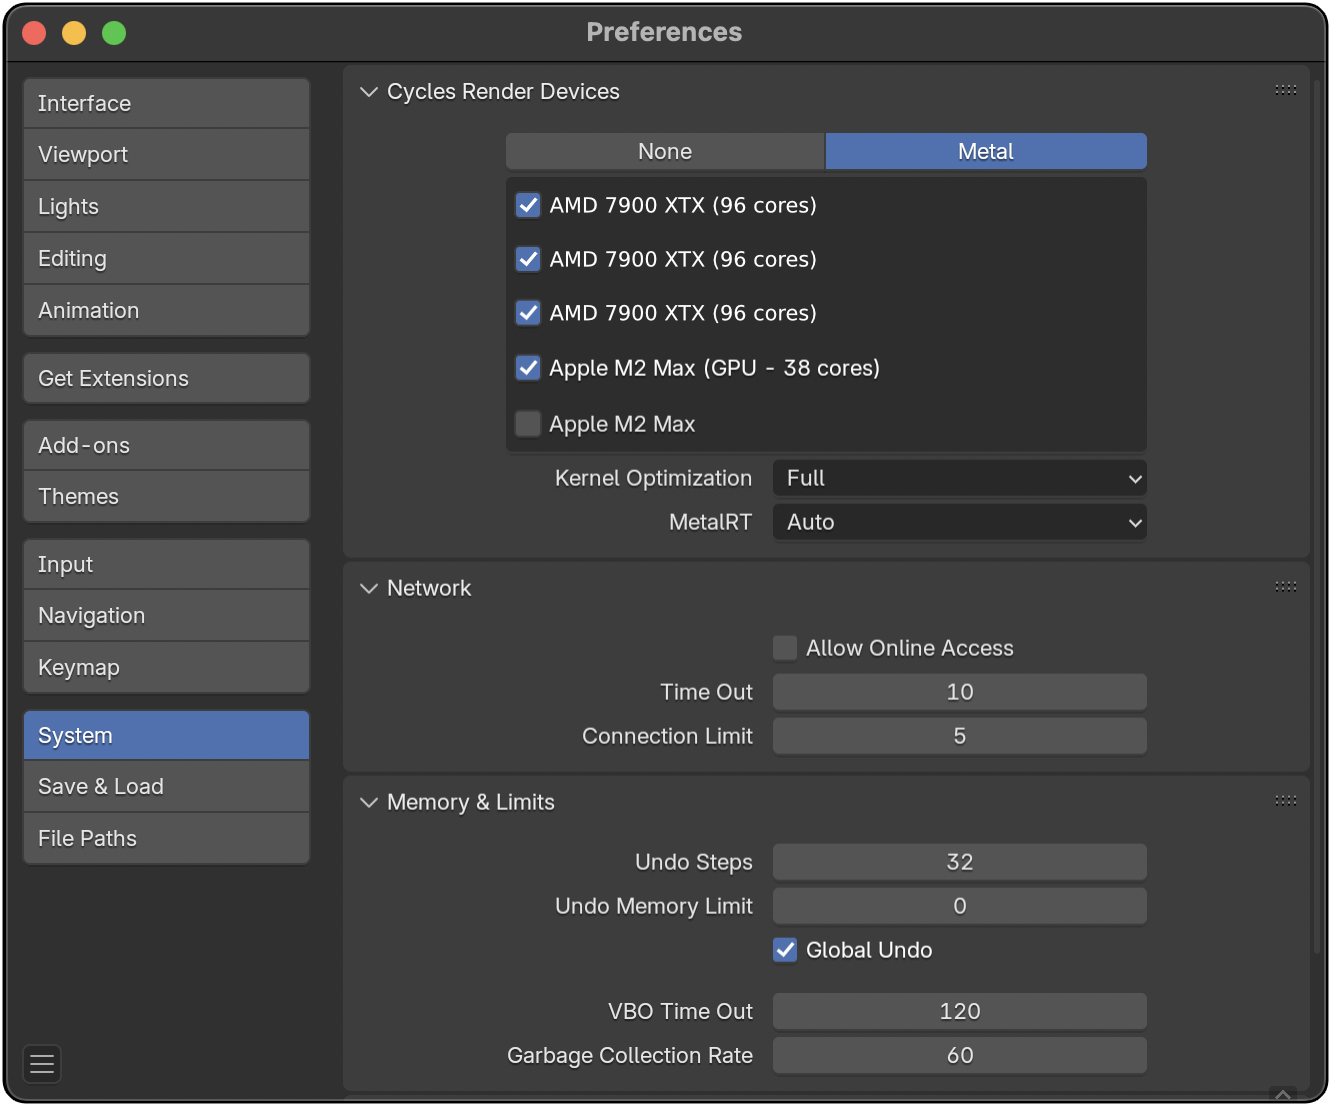The height and width of the screenshot is (1106, 1331).
Task: Collapse the Memory & Limits section
Action: (369, 802)
